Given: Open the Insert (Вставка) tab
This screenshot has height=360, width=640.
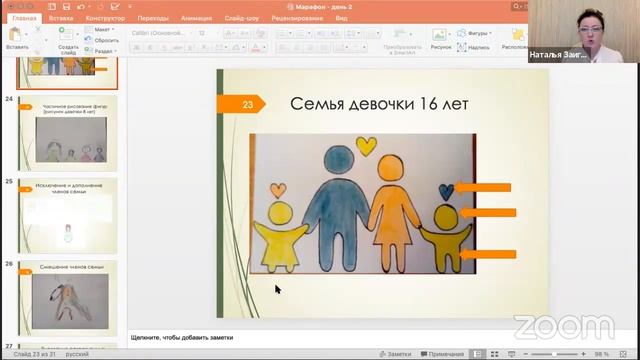Looking at the screenshot, I should (x=61, y=18).
